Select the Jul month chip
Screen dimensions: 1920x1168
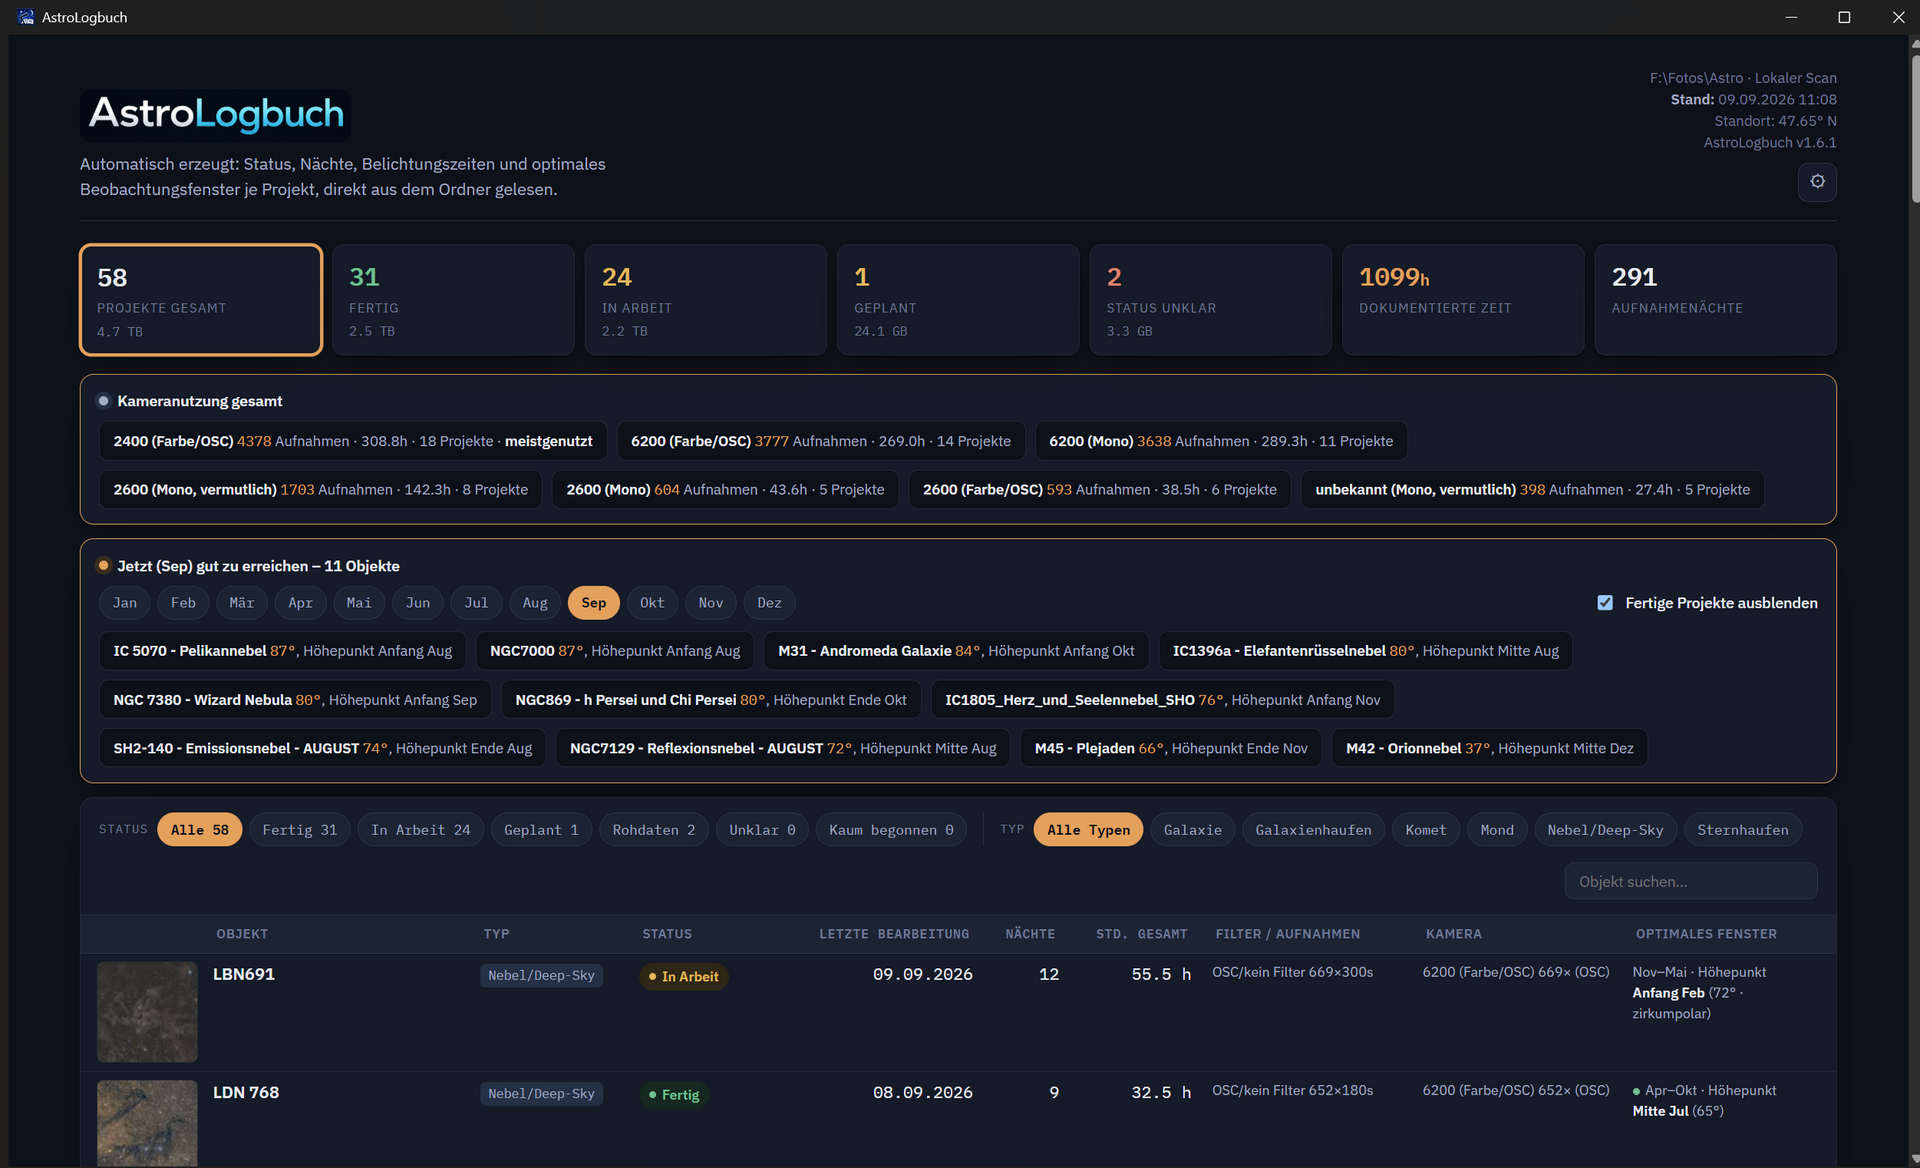(476, 603)
